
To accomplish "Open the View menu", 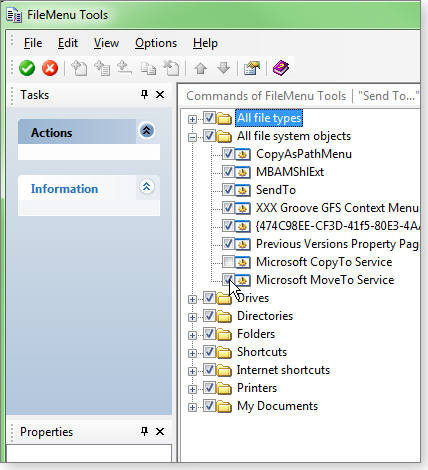I will pyautogui.click(x=106, y=43).
